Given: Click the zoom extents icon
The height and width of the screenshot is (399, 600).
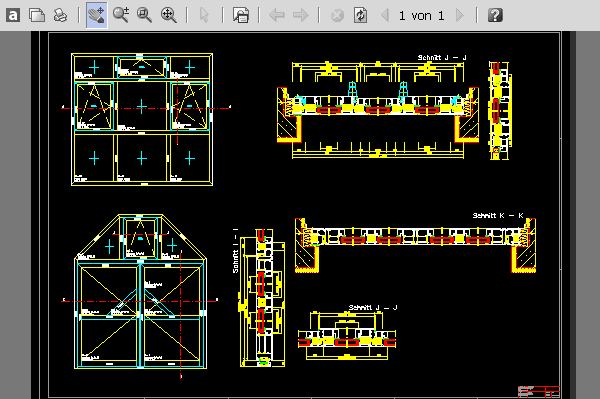Looking at the screenshot, I should [x=168, y=15].
